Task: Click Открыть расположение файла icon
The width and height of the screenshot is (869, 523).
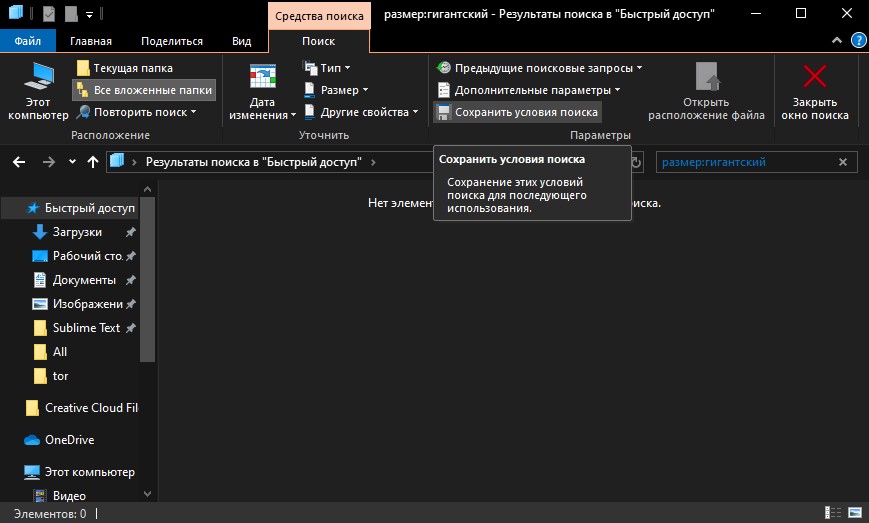Action: pos(706,90)
